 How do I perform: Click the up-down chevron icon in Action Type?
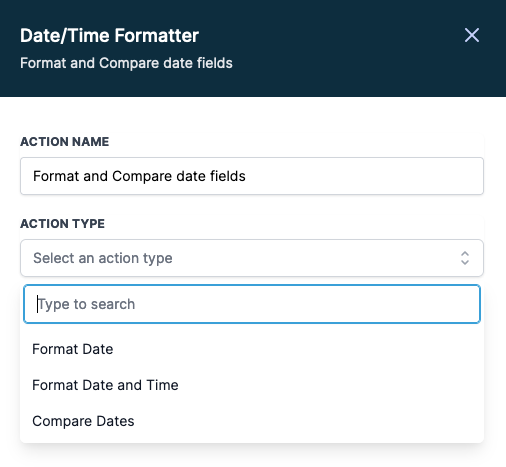(x=465, y=258)
